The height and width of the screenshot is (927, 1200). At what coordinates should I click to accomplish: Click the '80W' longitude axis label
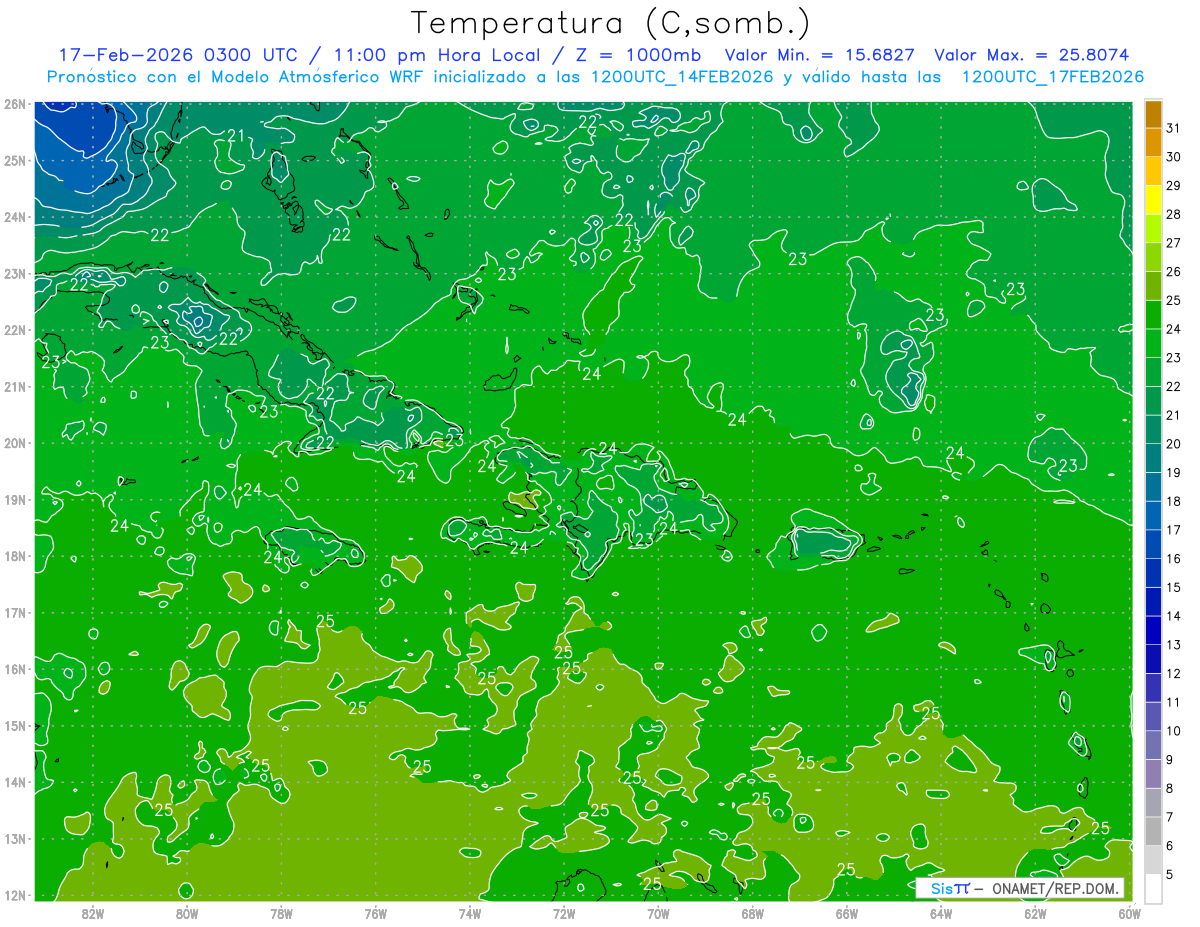(187, 912)
